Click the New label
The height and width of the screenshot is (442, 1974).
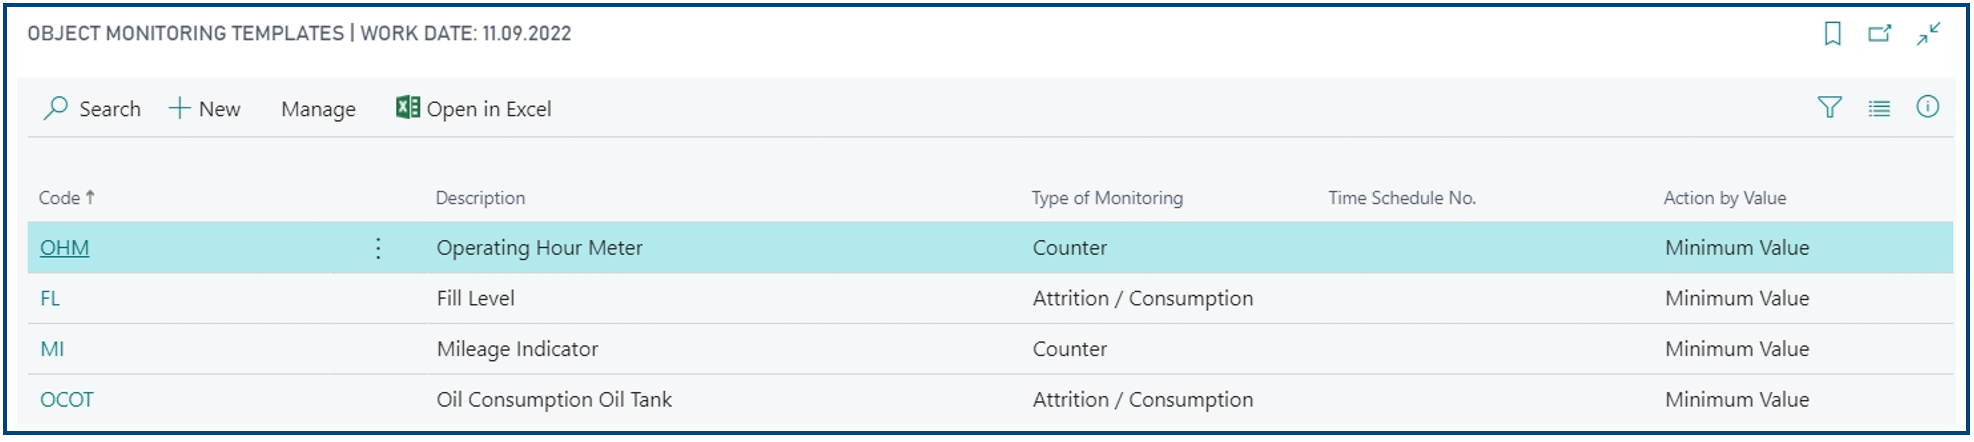pos(219,109)
